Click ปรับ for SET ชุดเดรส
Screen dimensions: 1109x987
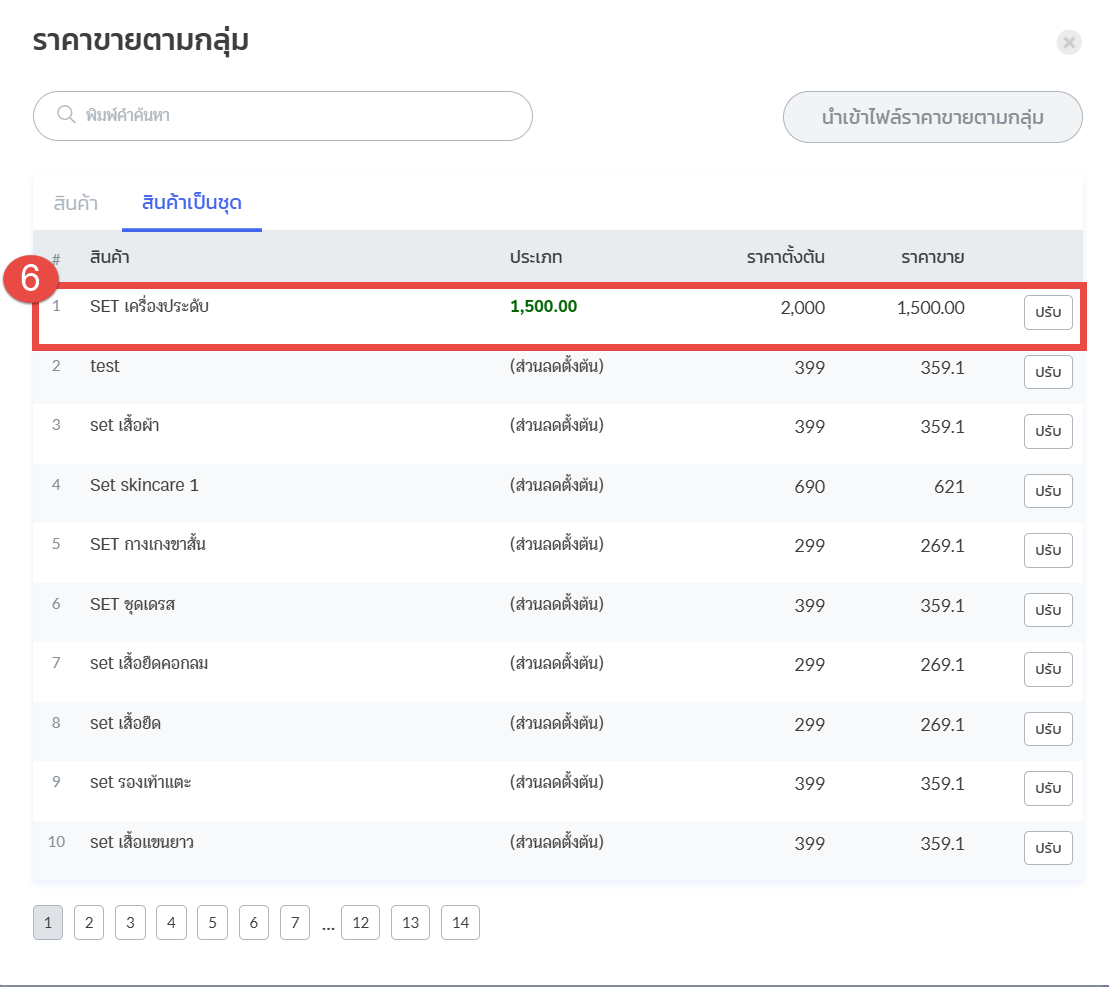(1047, 610)
